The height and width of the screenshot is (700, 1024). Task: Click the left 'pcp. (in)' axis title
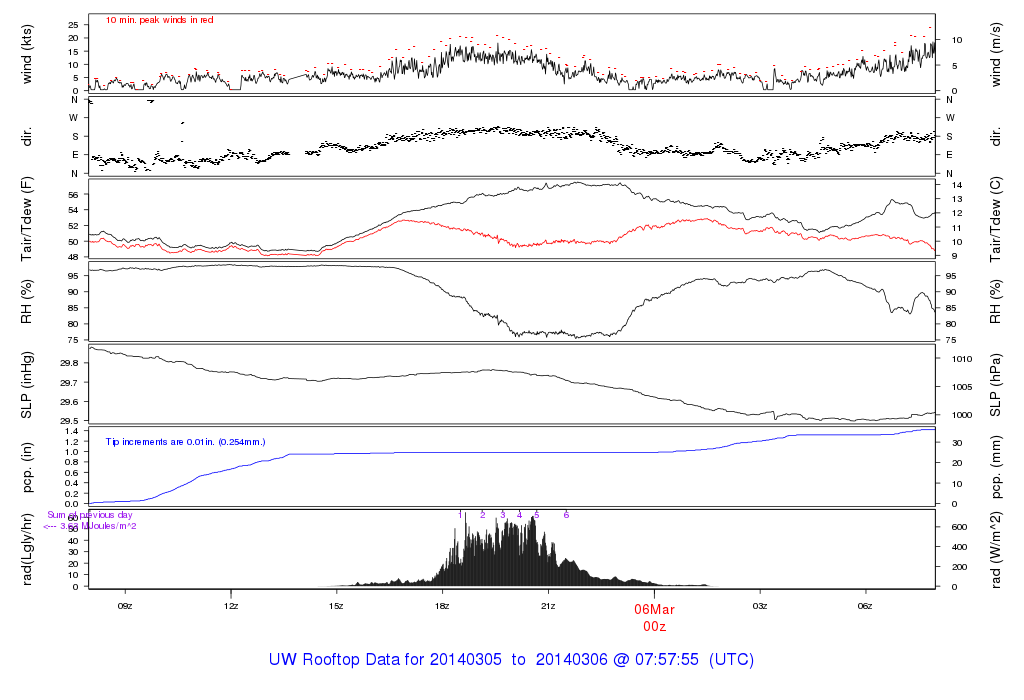pos(27,467)
